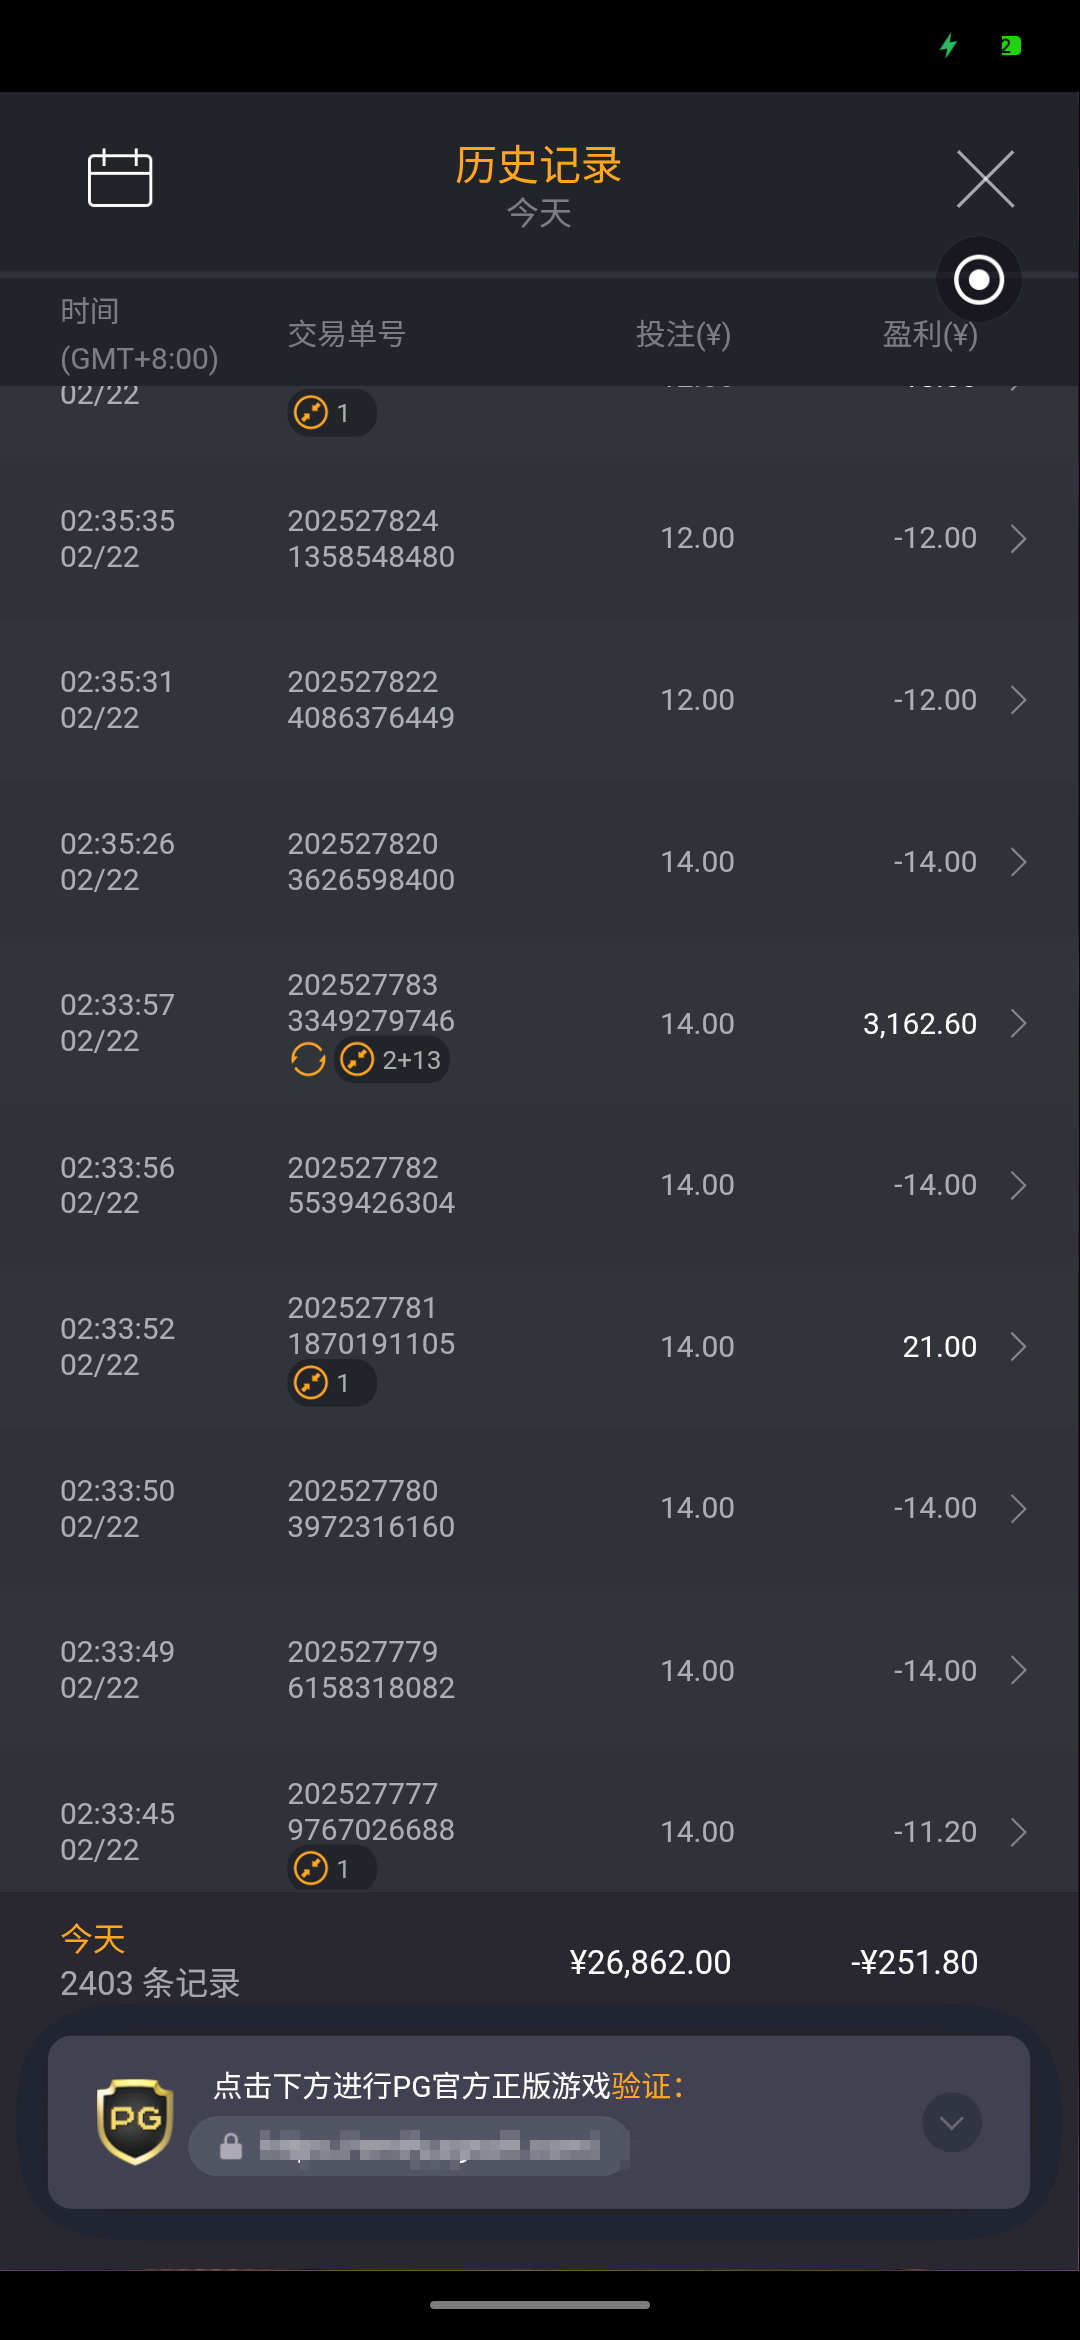The height and width of the screenshot is (2340, 1080).
Task: Expand details for 02:35:35 record
Action: tap(1018, 539)
